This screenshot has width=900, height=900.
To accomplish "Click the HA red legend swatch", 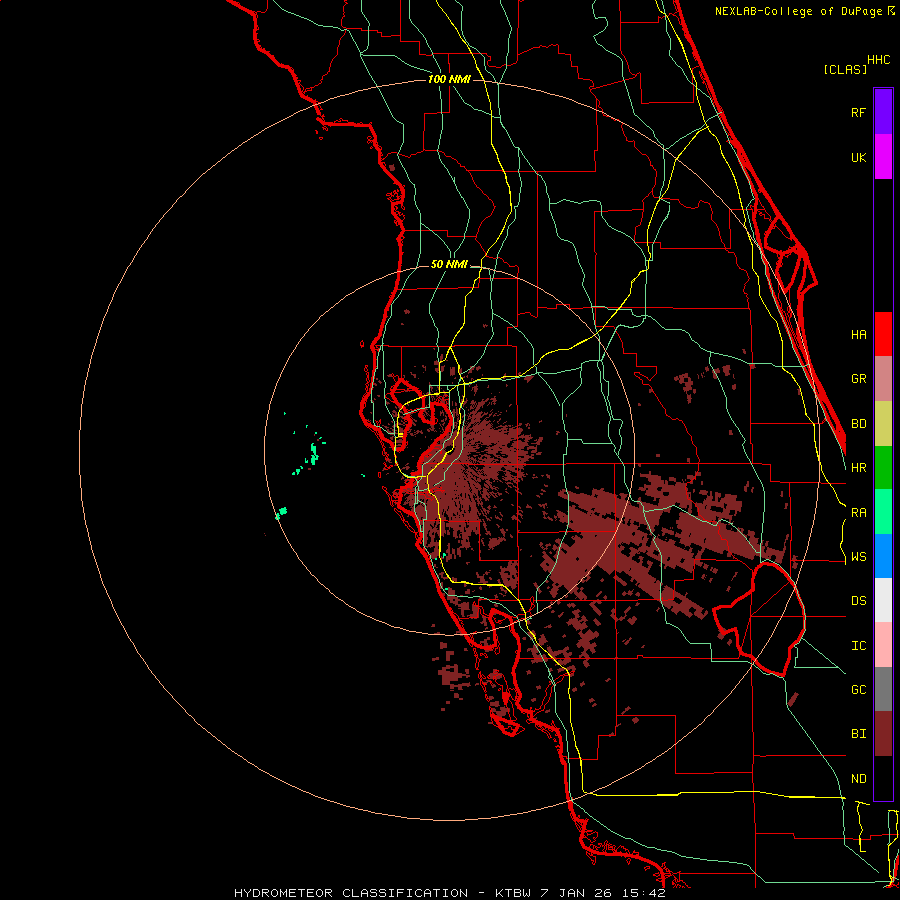I will pyautogui.click(x=883, y=334).
